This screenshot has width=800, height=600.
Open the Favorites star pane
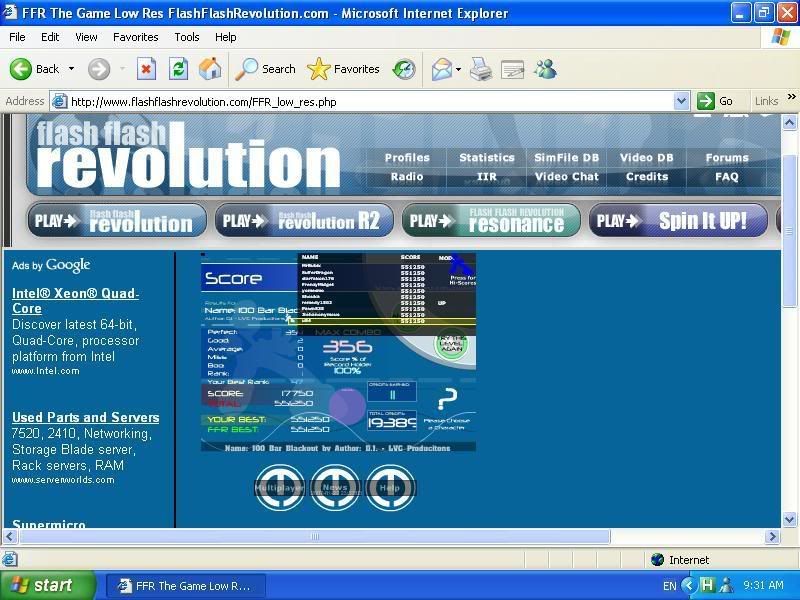coord(343,69)
